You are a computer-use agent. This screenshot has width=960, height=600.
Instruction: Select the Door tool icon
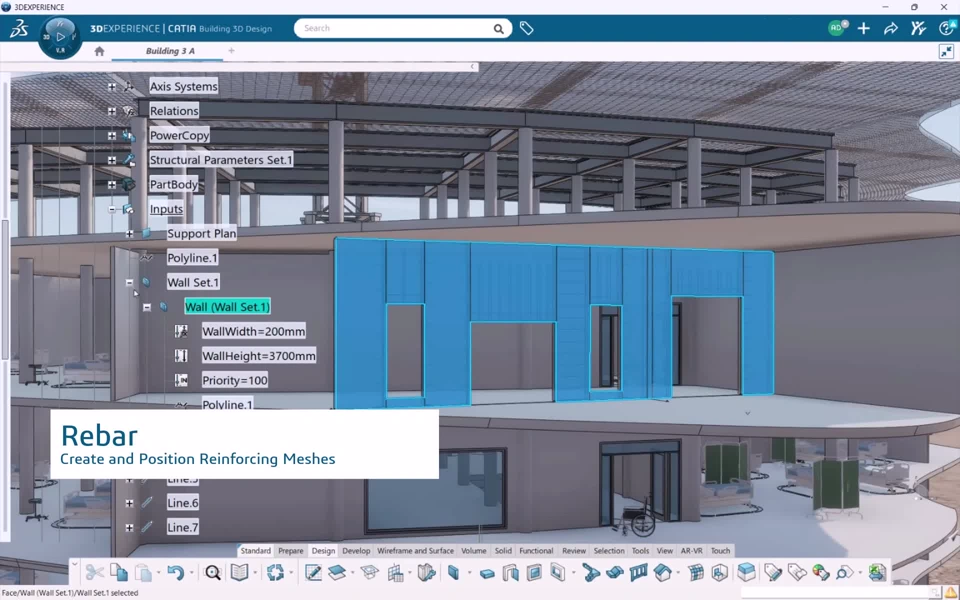point(510,572)
